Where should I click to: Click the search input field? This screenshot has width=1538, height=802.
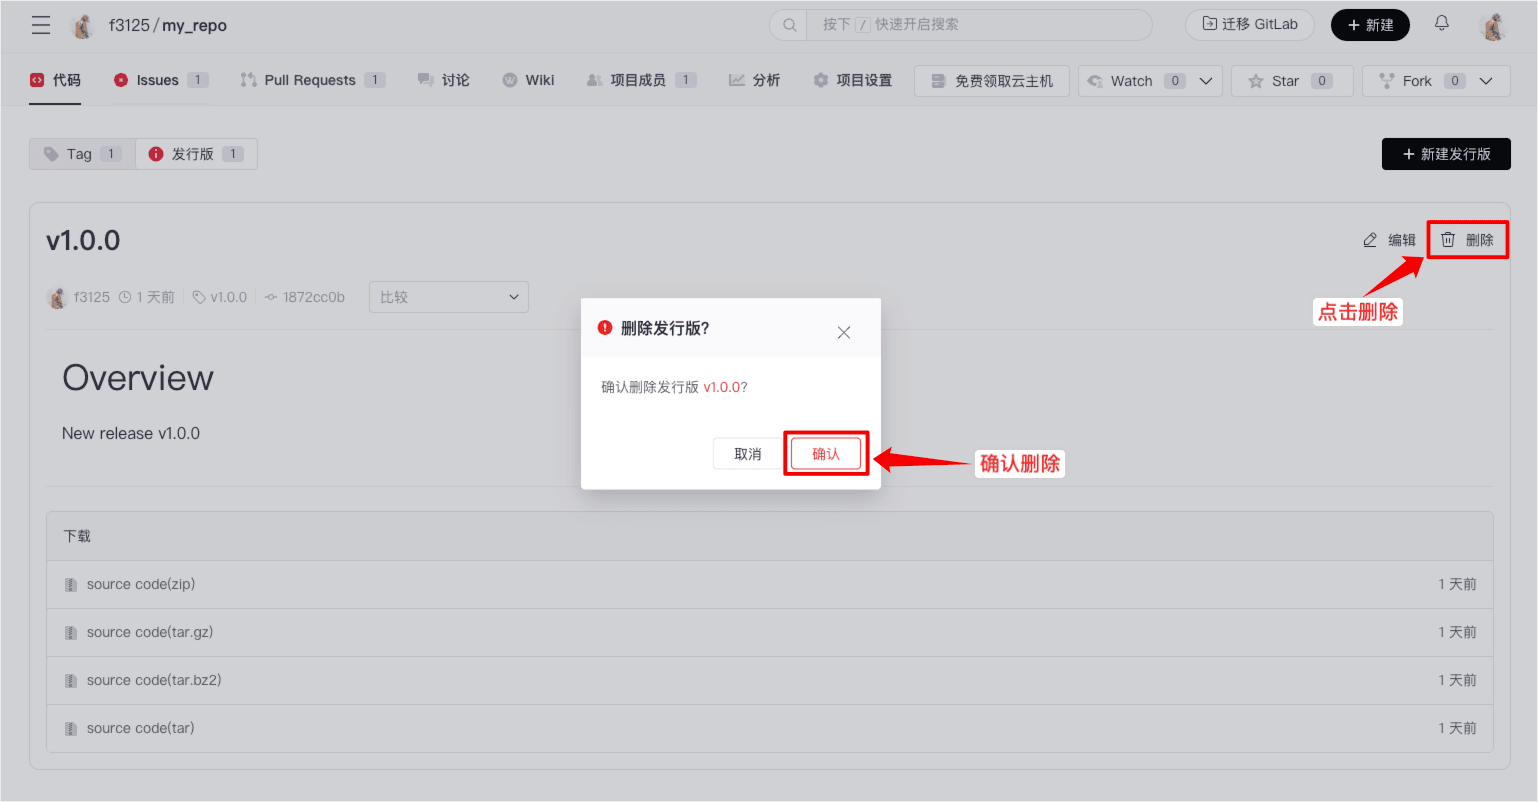978,25
